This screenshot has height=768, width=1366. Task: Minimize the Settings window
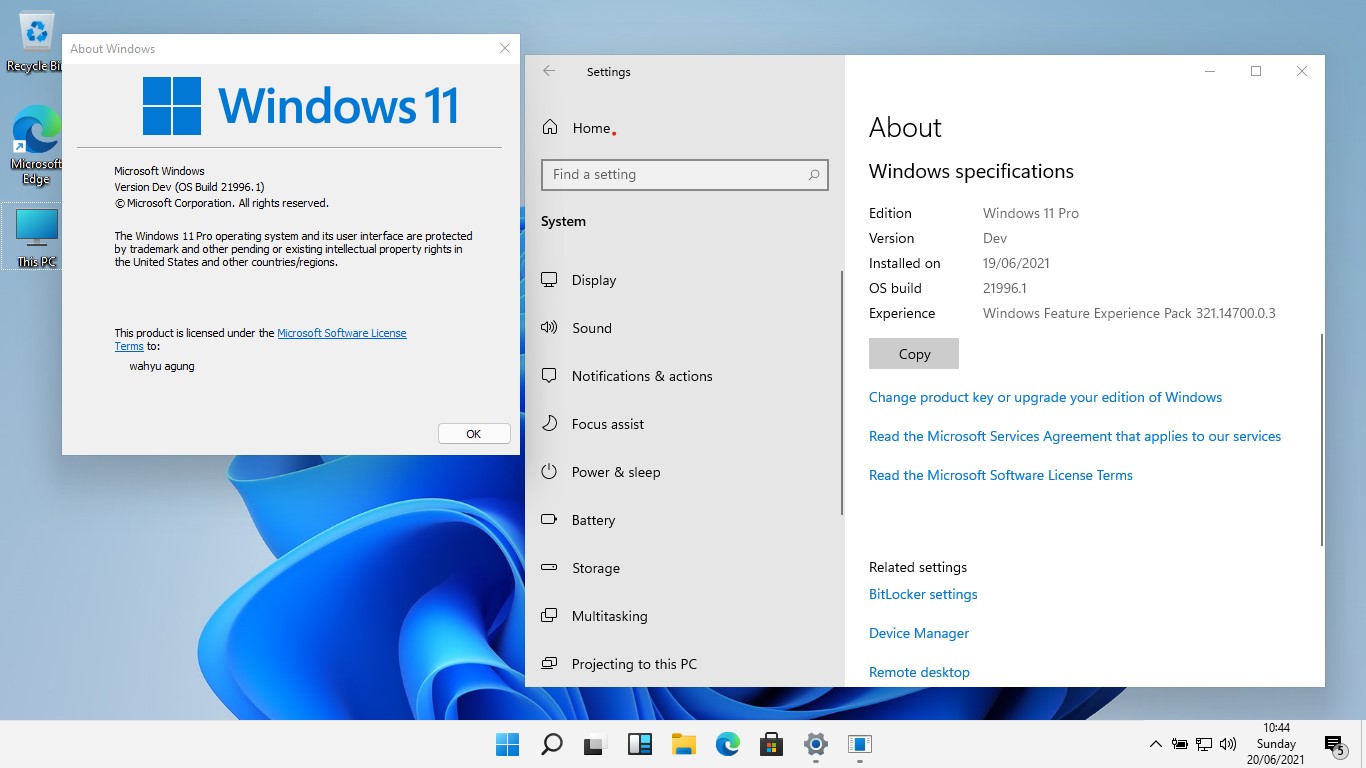pos(1210,71)
